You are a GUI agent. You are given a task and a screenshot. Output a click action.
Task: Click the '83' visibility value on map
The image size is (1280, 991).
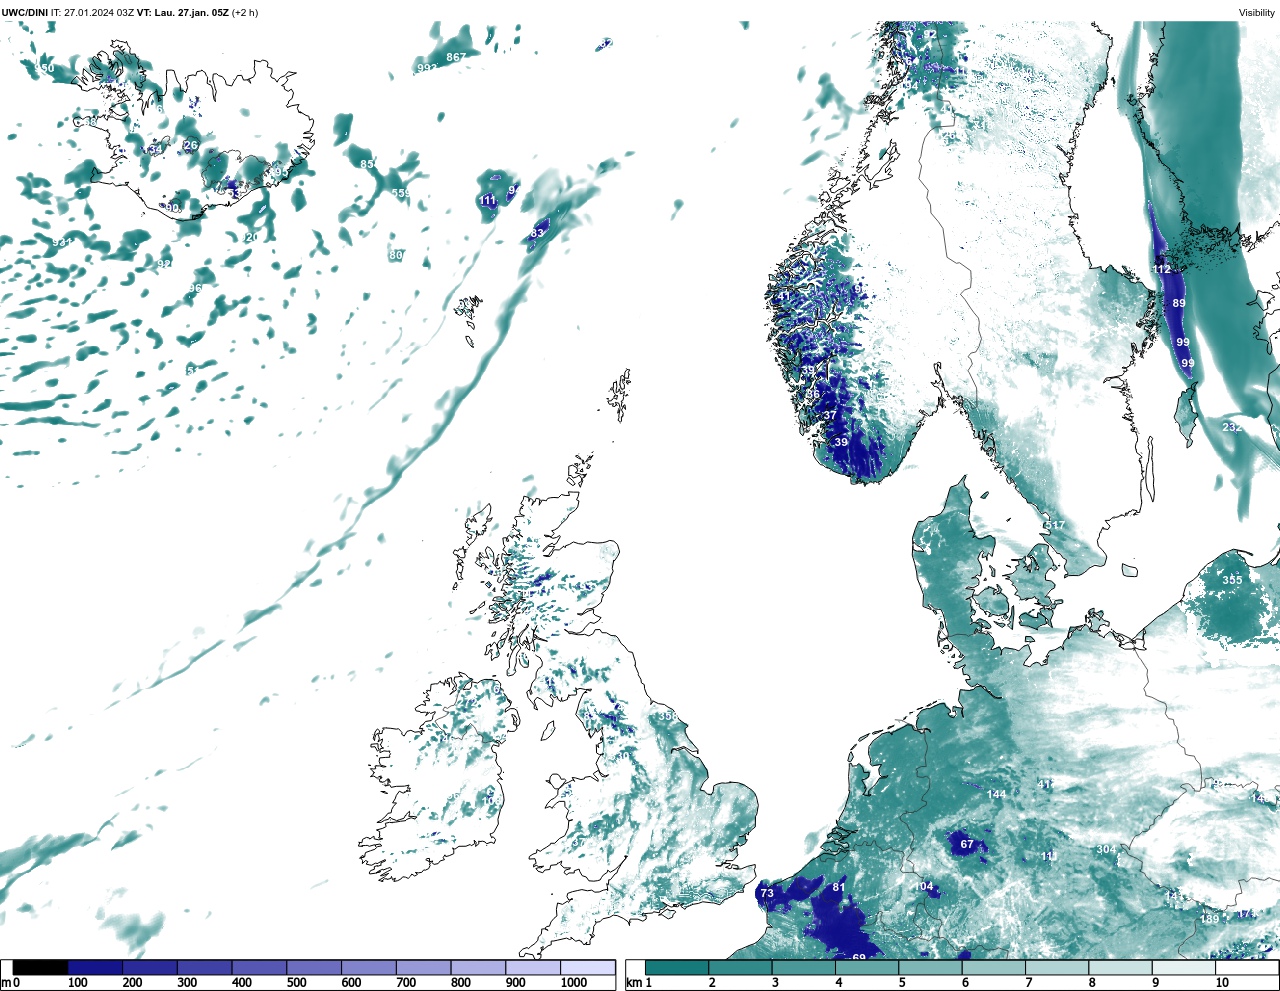(537, 233)
